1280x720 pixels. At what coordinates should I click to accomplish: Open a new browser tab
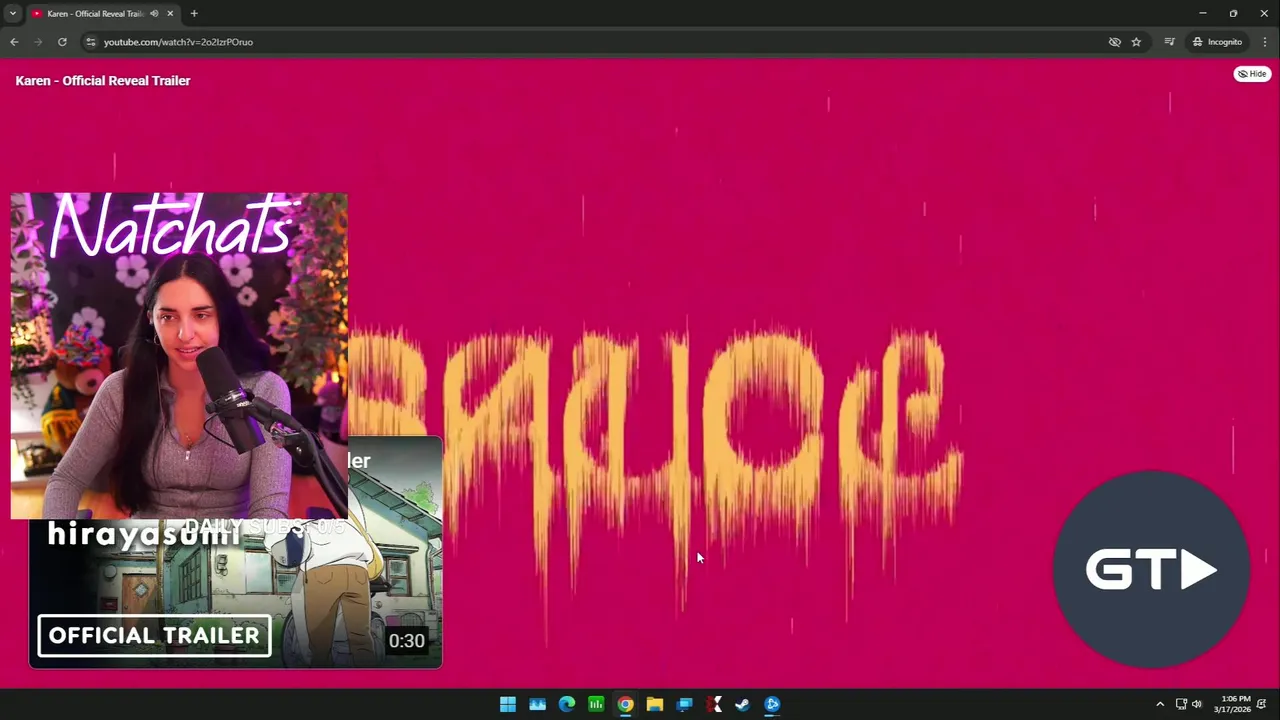(x=194, y=14)
